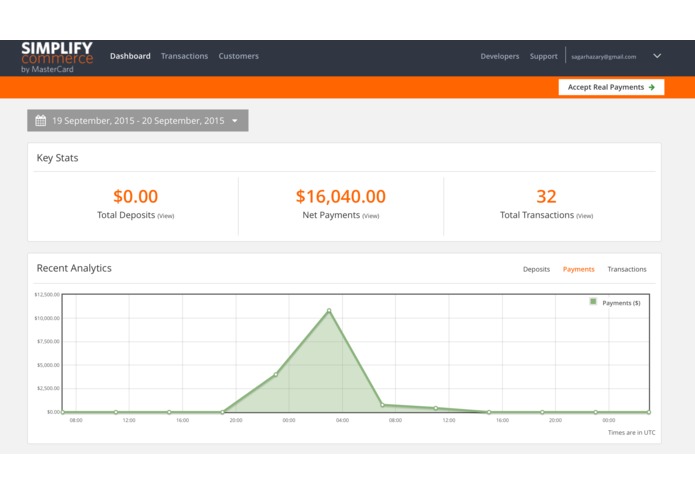
Task: Click the Simplify Commerce logo
Action: [x=57, y=57]
